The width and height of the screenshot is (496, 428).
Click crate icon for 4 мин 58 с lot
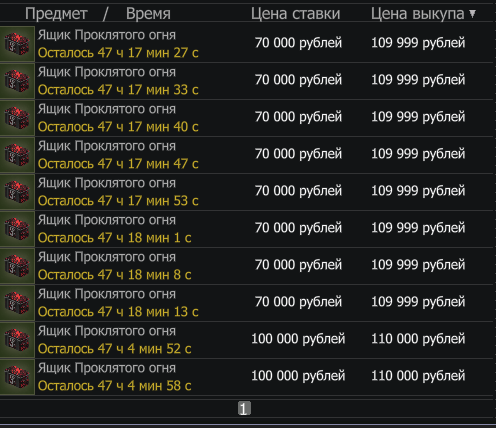click(17, 377)
